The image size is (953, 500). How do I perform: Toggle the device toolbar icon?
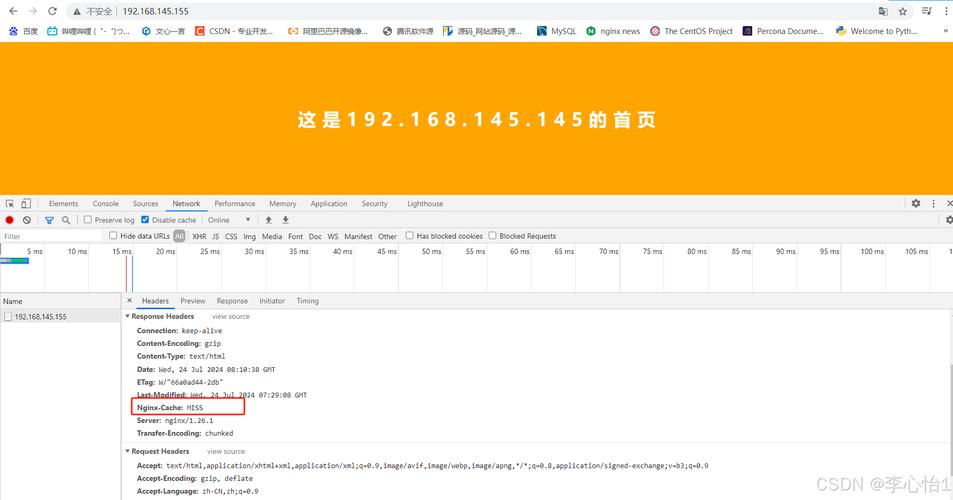(x=27, y=204)
